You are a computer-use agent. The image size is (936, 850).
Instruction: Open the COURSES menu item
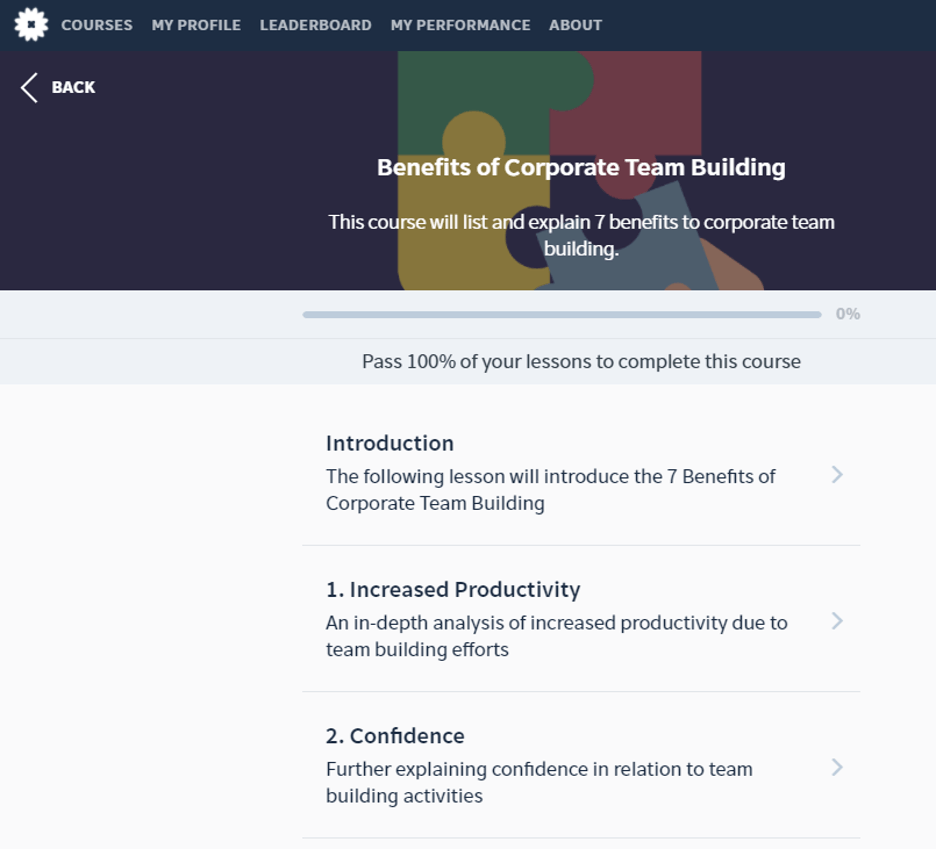[96, 25]
